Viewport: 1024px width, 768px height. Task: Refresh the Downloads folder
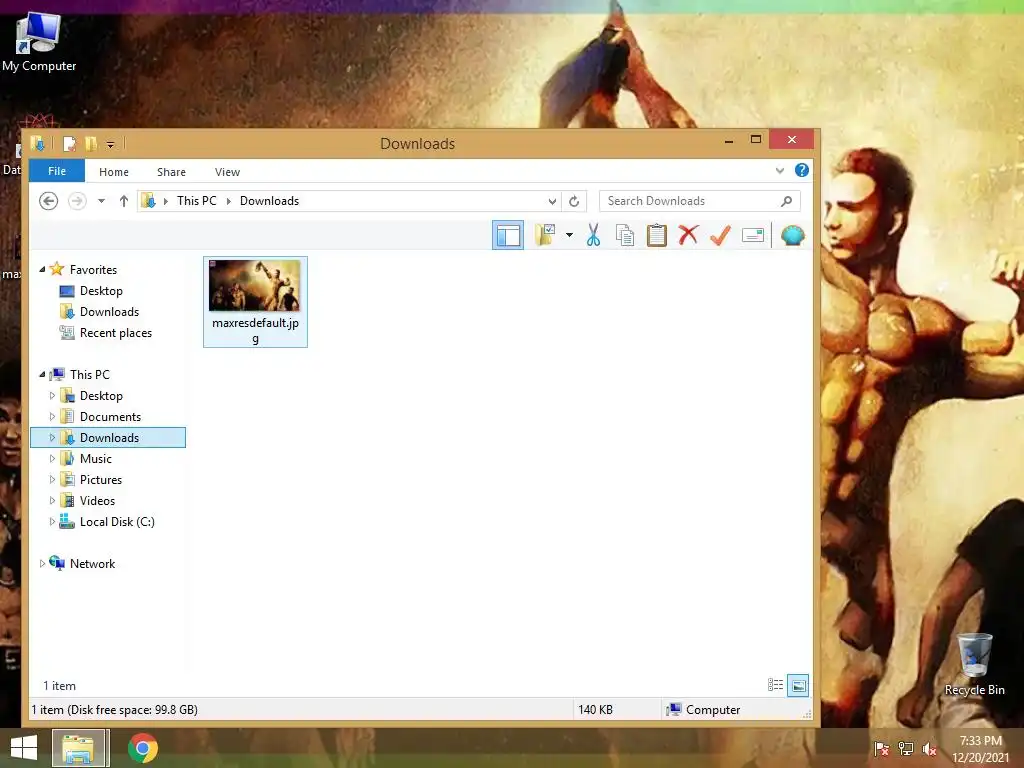point(574,201)
